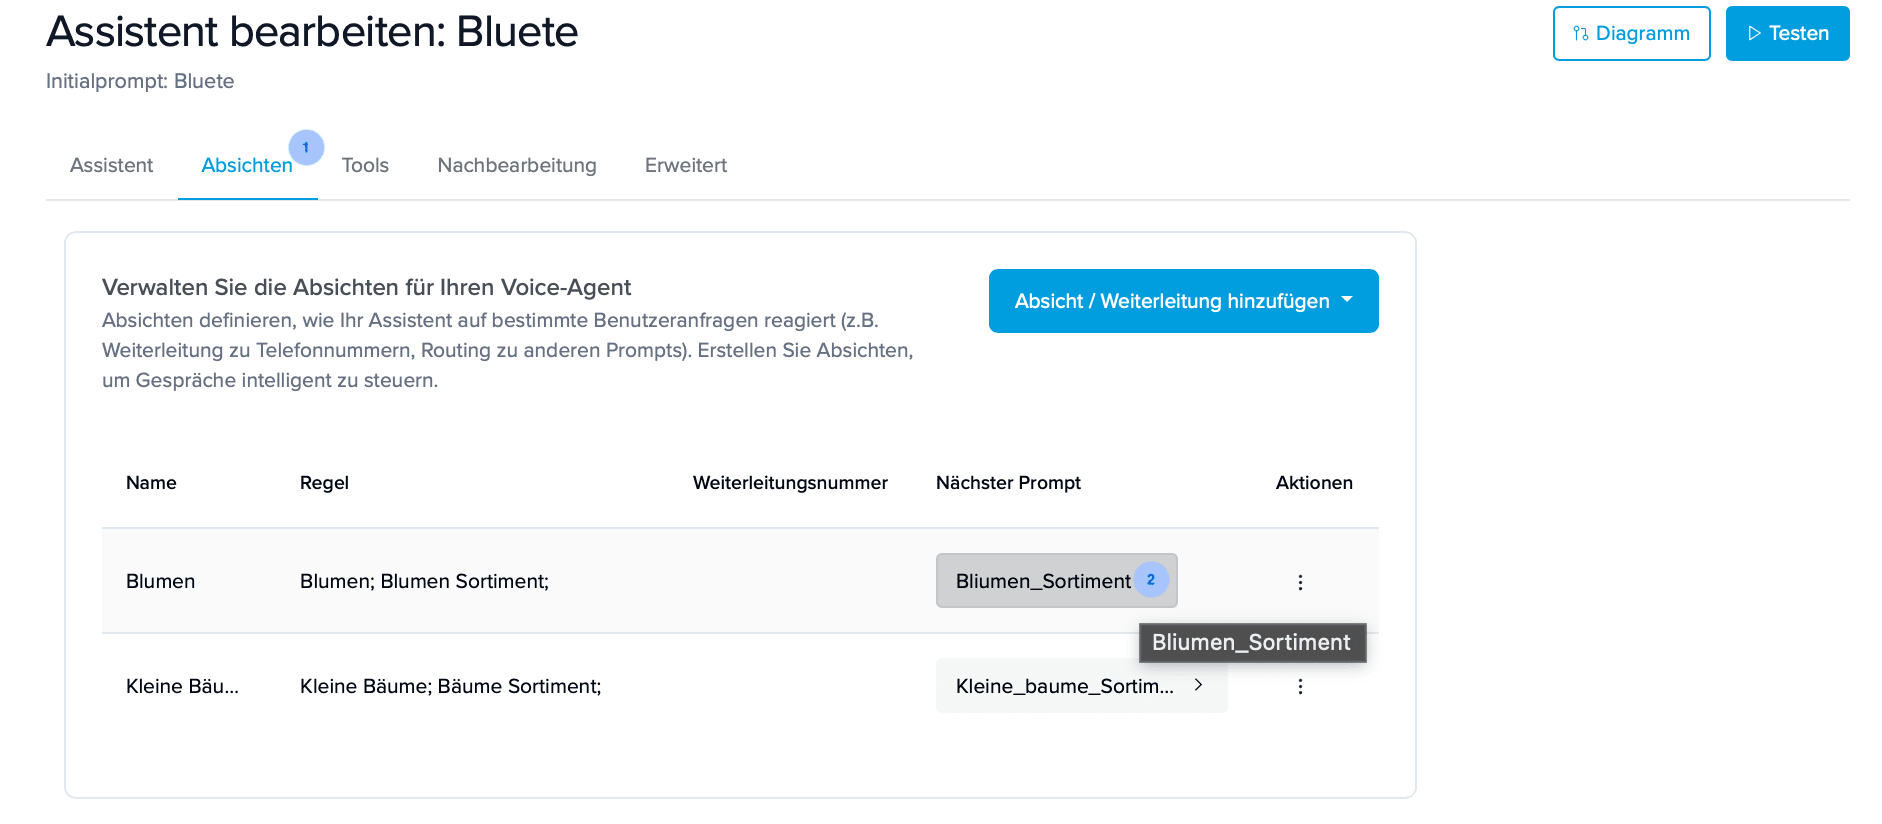Click the truncated Kleine Bäu... intent name
This screenshot has width=1882, height=824.
[182, 686]
